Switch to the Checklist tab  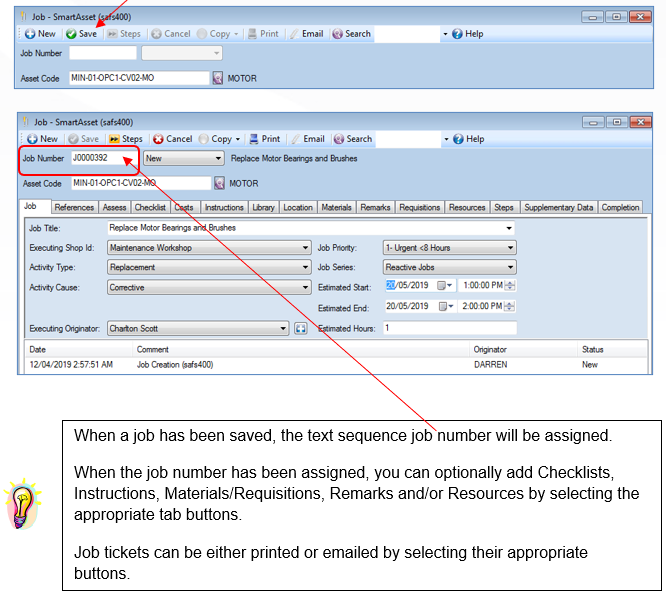[x=150, y=207]
